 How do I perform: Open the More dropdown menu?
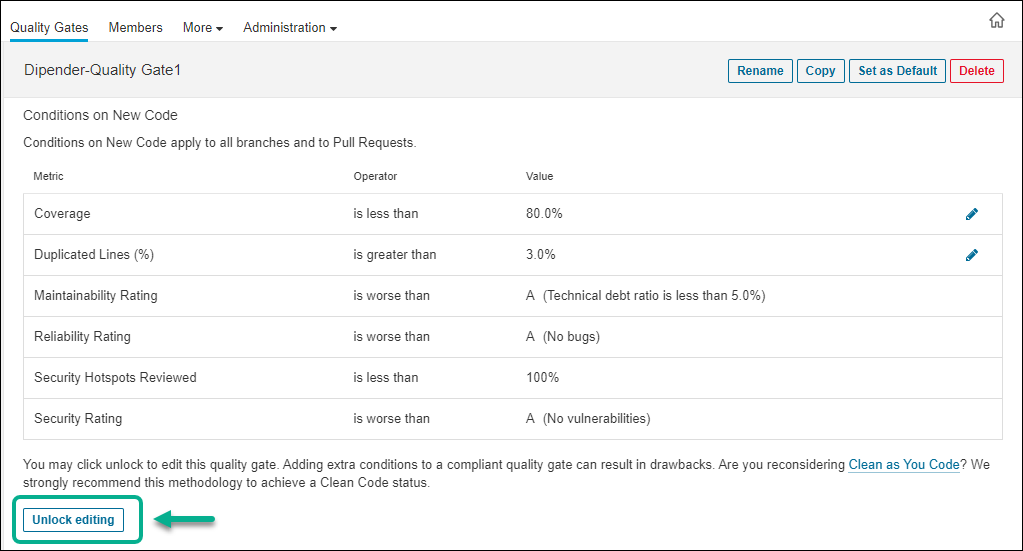(203, 28)
